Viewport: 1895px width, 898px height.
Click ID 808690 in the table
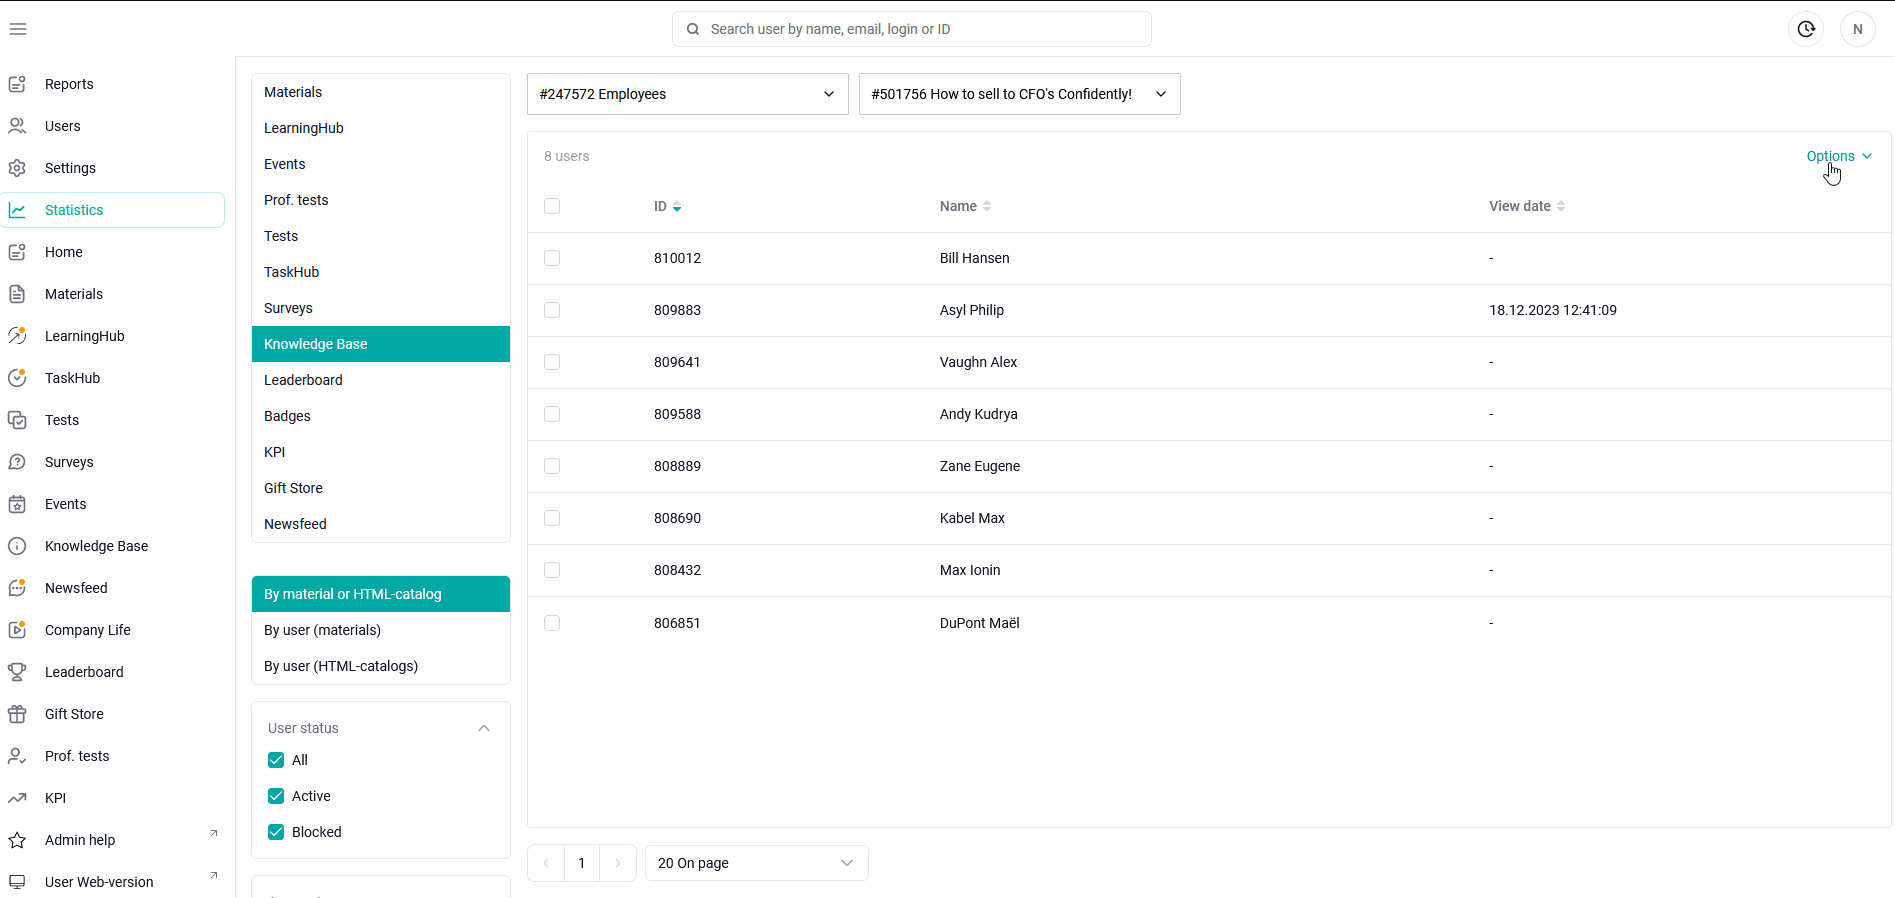pyautogui.click(x=677, y=518)
